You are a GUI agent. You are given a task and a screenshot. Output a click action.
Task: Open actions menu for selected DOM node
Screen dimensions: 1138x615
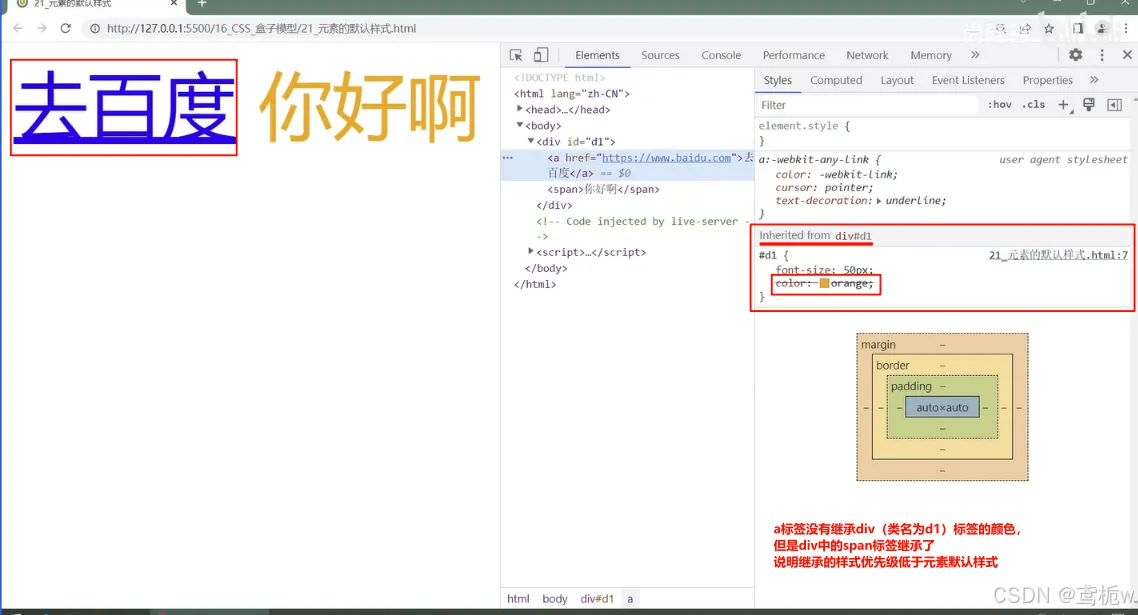pyautogui.click(x=507, y=158)
